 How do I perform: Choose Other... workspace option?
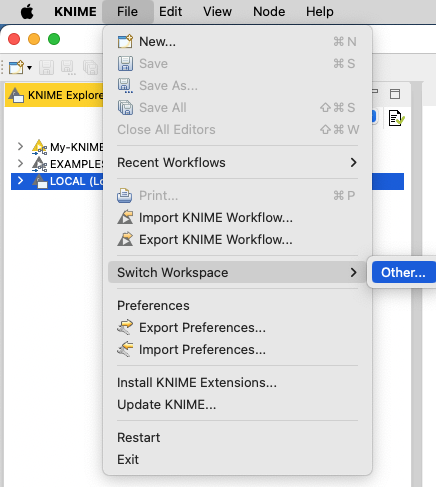point(404,272)
